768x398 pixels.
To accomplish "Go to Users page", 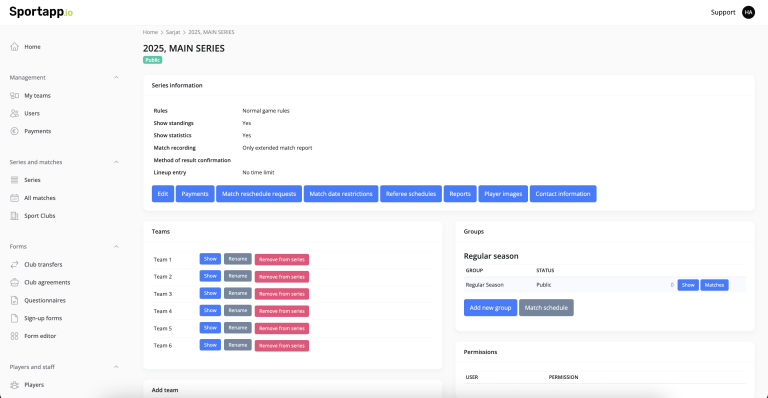I will [x=32, y=114].
